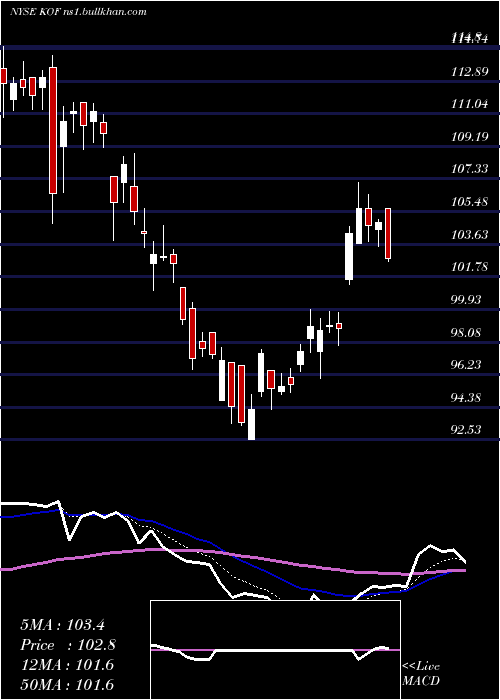Click the 96.23 price axis label

click(x=467, y=365)
